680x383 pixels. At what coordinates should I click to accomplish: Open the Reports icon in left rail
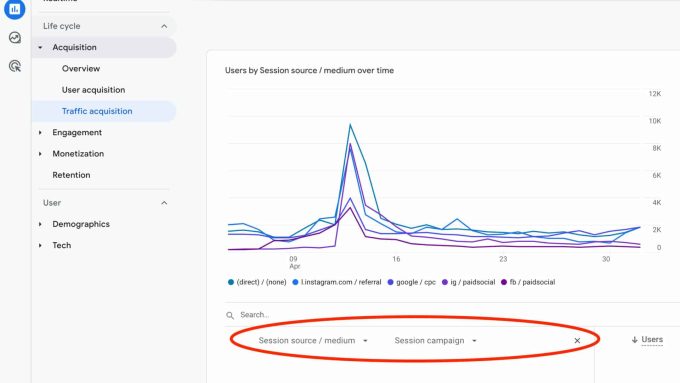pyautogui.click(x=15, y=8)
